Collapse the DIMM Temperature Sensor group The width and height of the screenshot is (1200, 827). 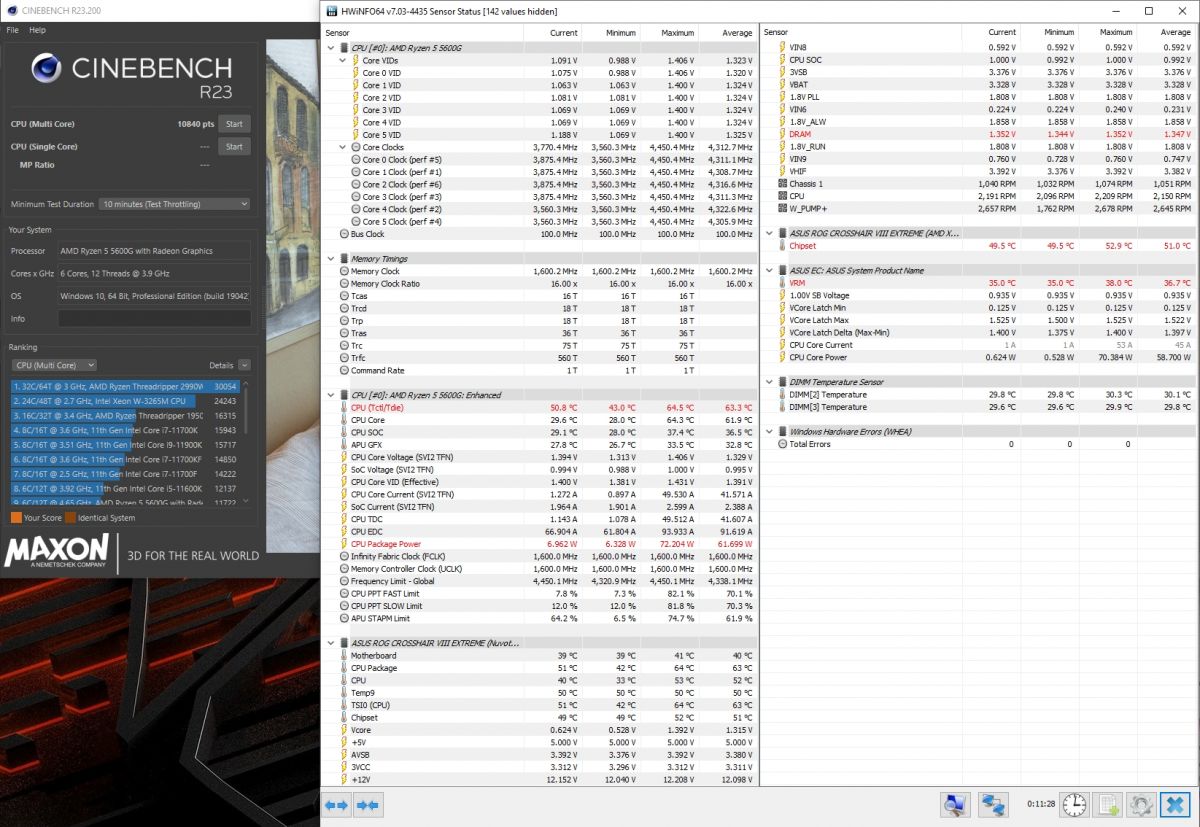[x=768, y=382]
